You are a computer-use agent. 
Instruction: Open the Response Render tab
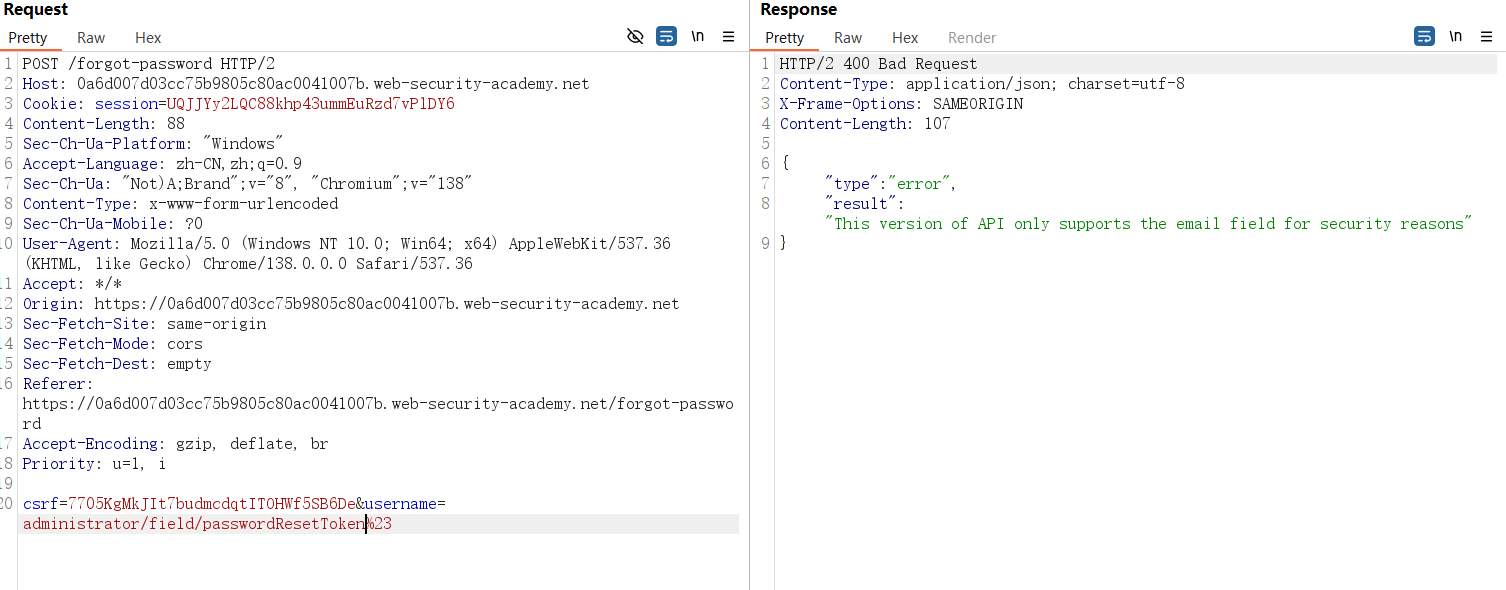pyautogui.click(x=972, y=38)
